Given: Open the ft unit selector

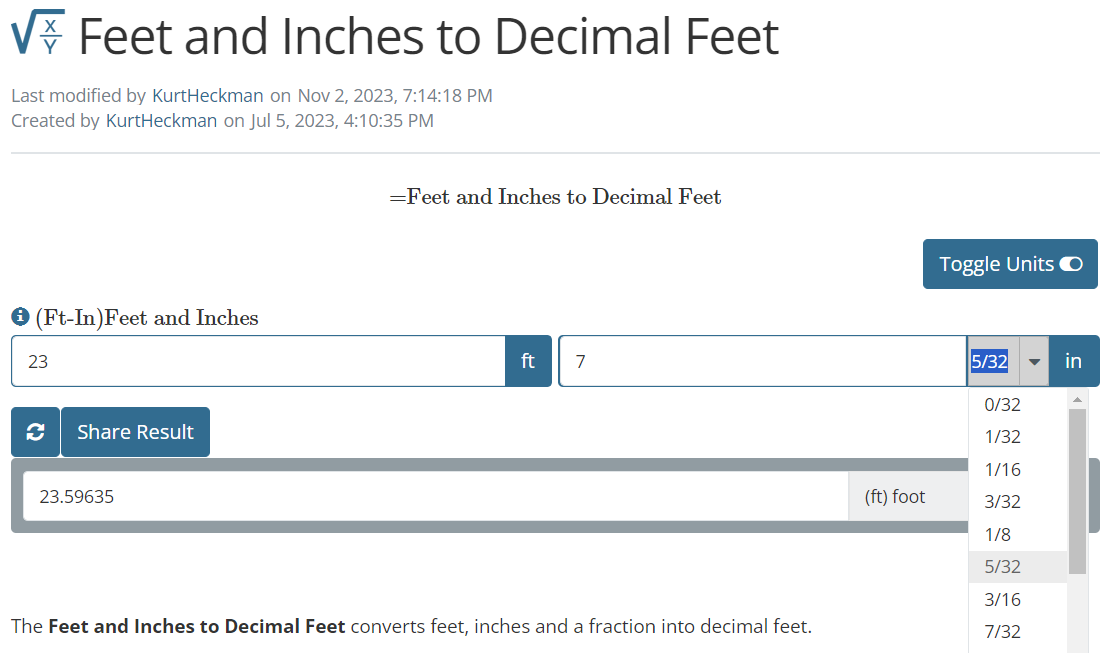Looking at the screenshot, I should (x=528, y=361).
